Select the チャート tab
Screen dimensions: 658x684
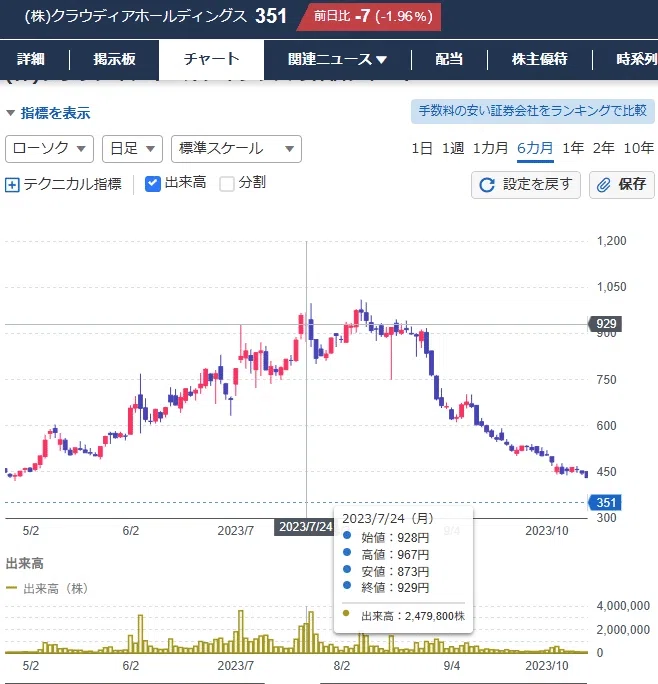211,59
